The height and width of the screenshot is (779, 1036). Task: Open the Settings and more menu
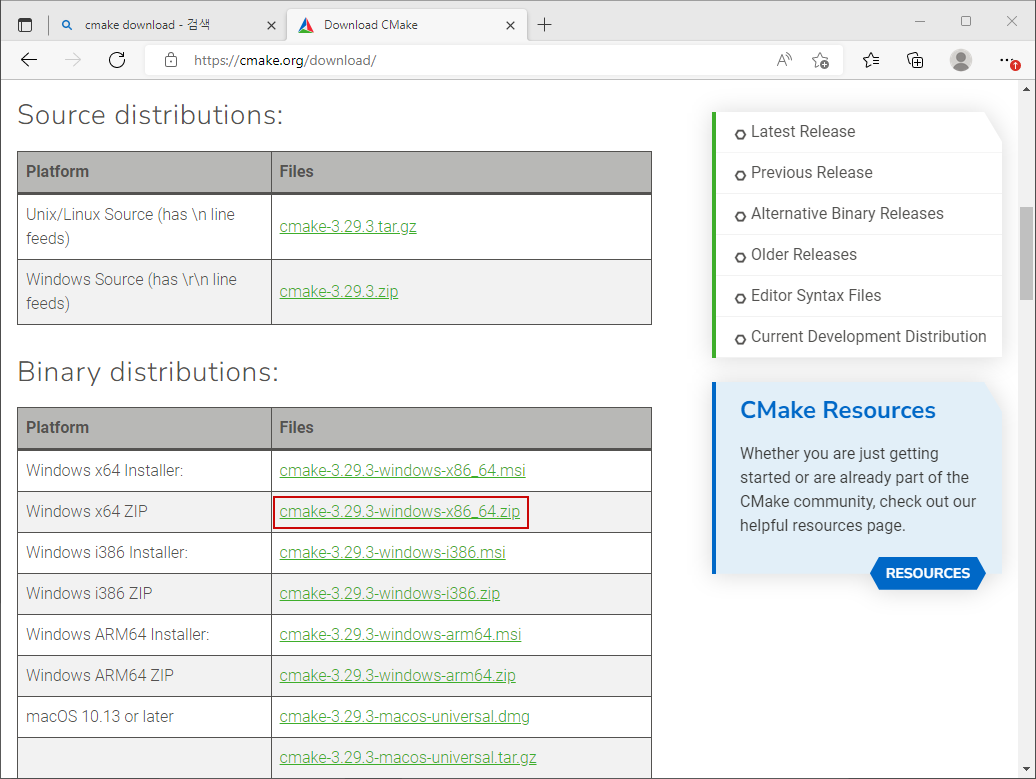1007,60
